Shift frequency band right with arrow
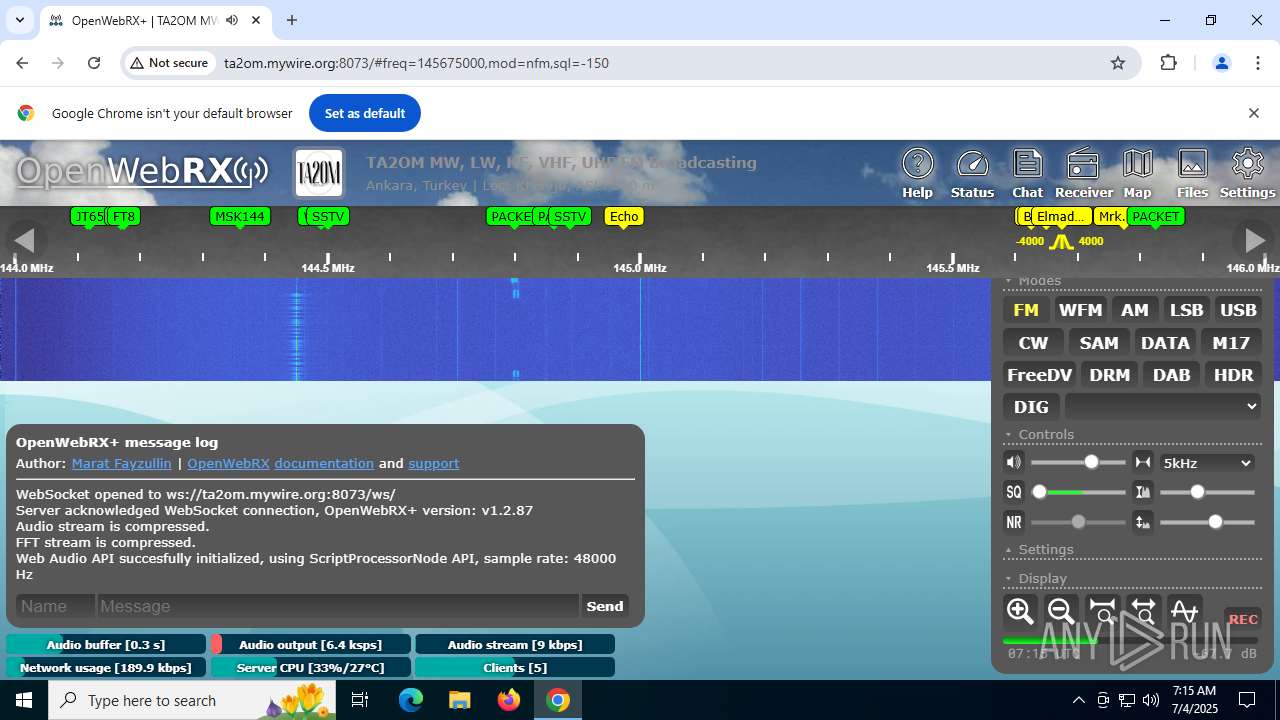Viewport: 1280px width, 720px height. (1254, 240)
